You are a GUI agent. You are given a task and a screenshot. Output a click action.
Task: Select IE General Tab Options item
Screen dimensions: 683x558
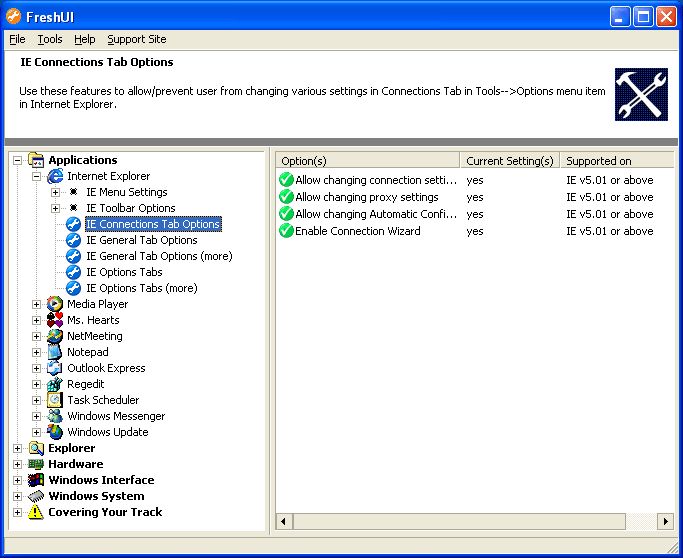point(142,240)
